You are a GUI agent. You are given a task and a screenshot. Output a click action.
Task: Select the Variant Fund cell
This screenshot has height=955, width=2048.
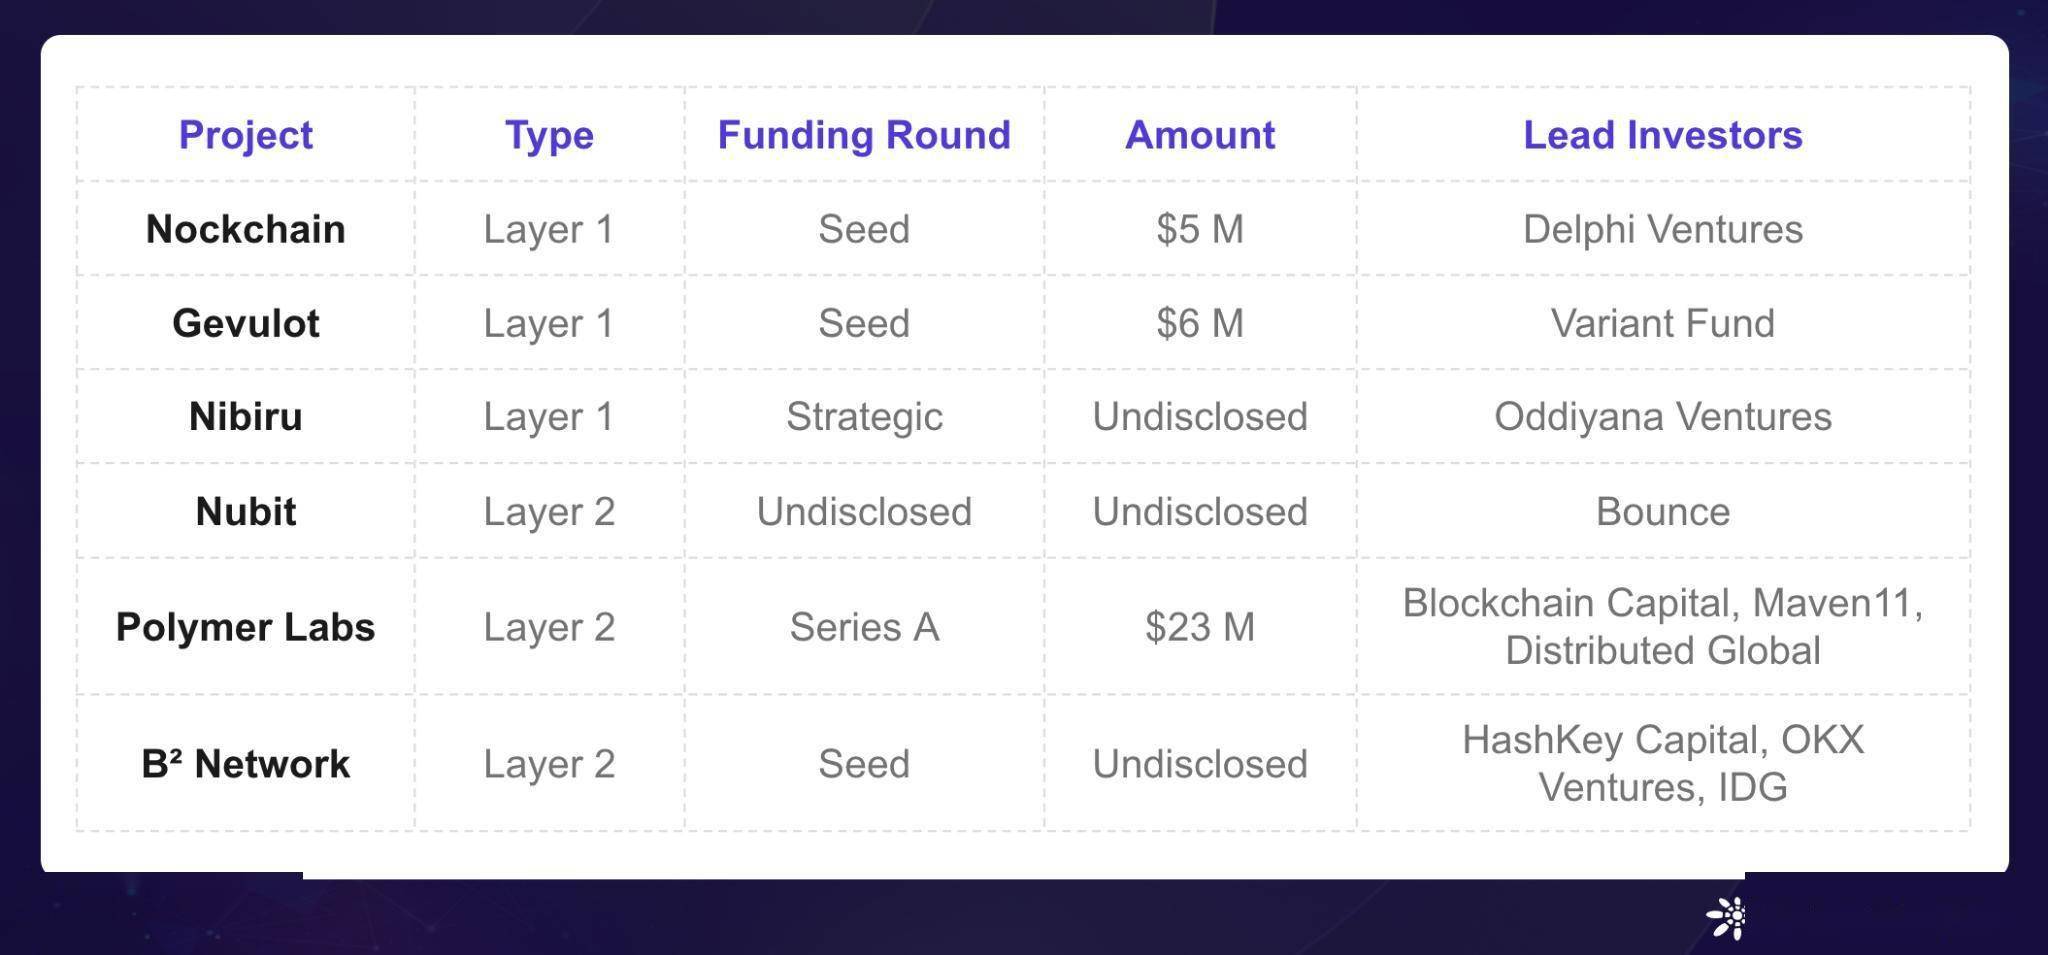[1663, 323]
